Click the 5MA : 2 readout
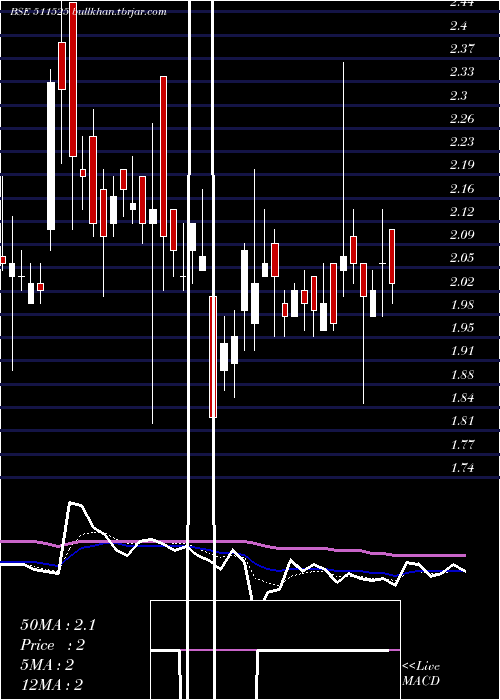The width and height of the screenshot is (500, 700). [x=47, y=665]
